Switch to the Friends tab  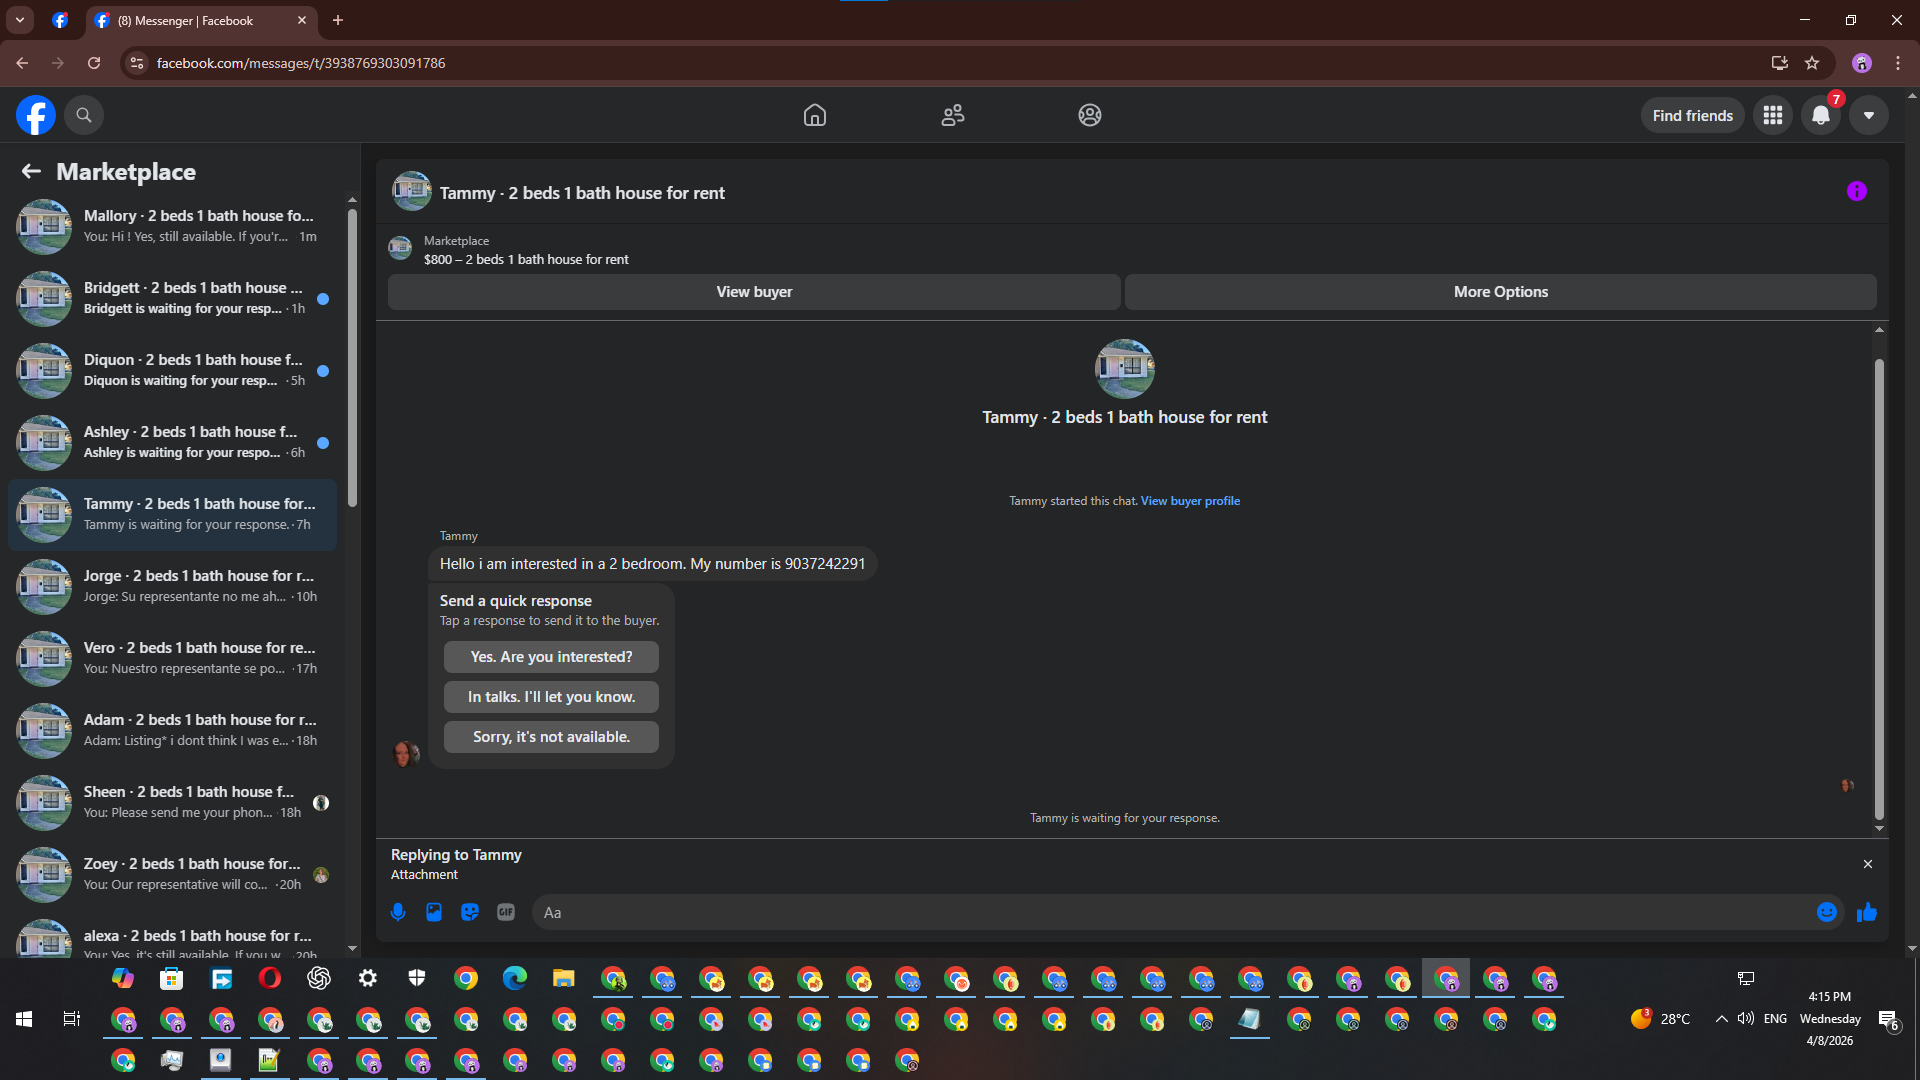click(x=953, y=115)
